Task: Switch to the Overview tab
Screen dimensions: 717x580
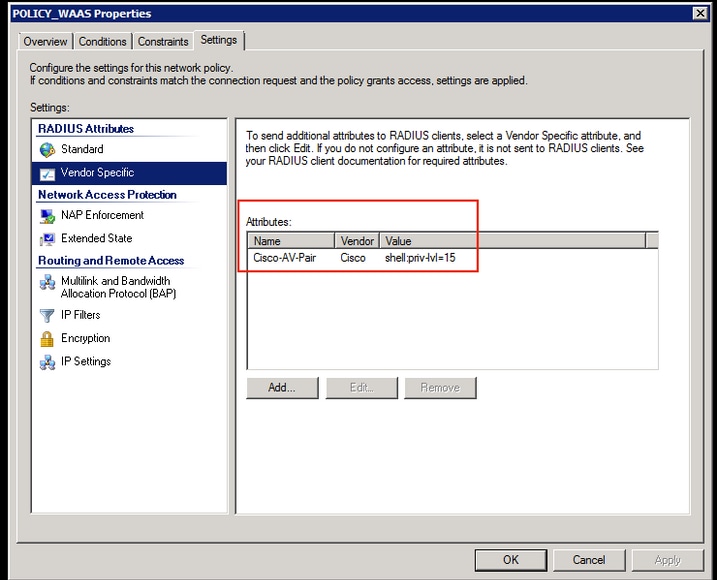Action: pos(45,42)
